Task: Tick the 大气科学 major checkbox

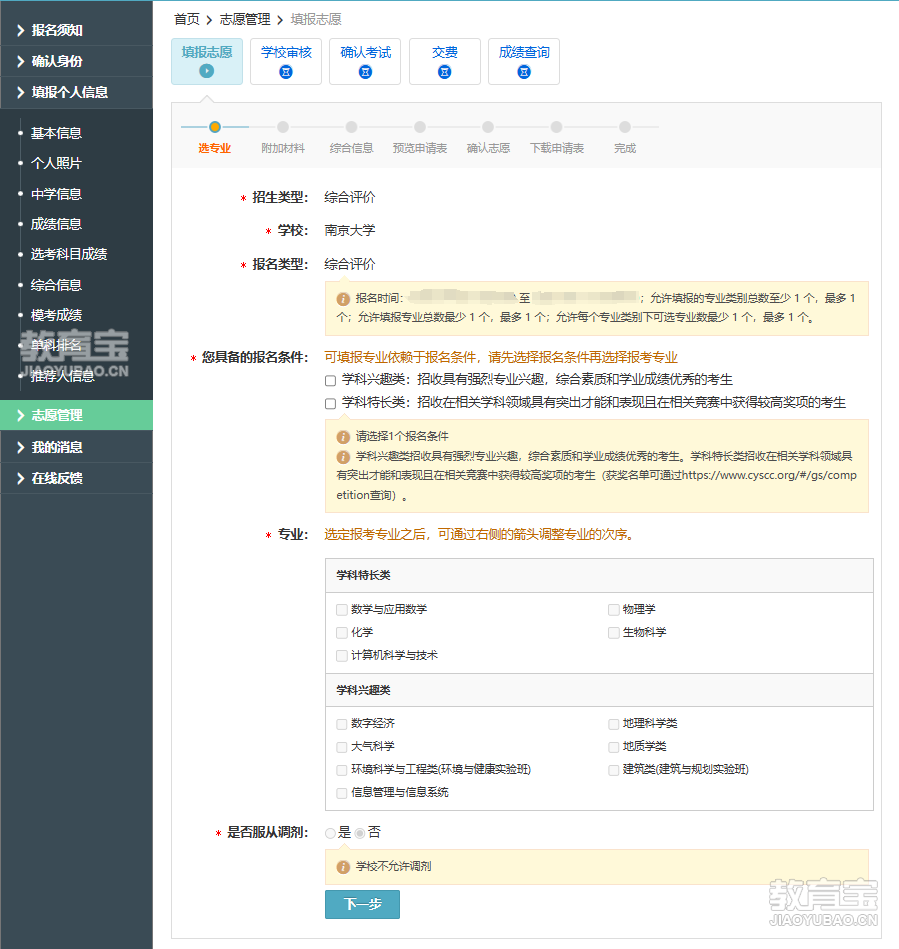Action: [342, 747]
